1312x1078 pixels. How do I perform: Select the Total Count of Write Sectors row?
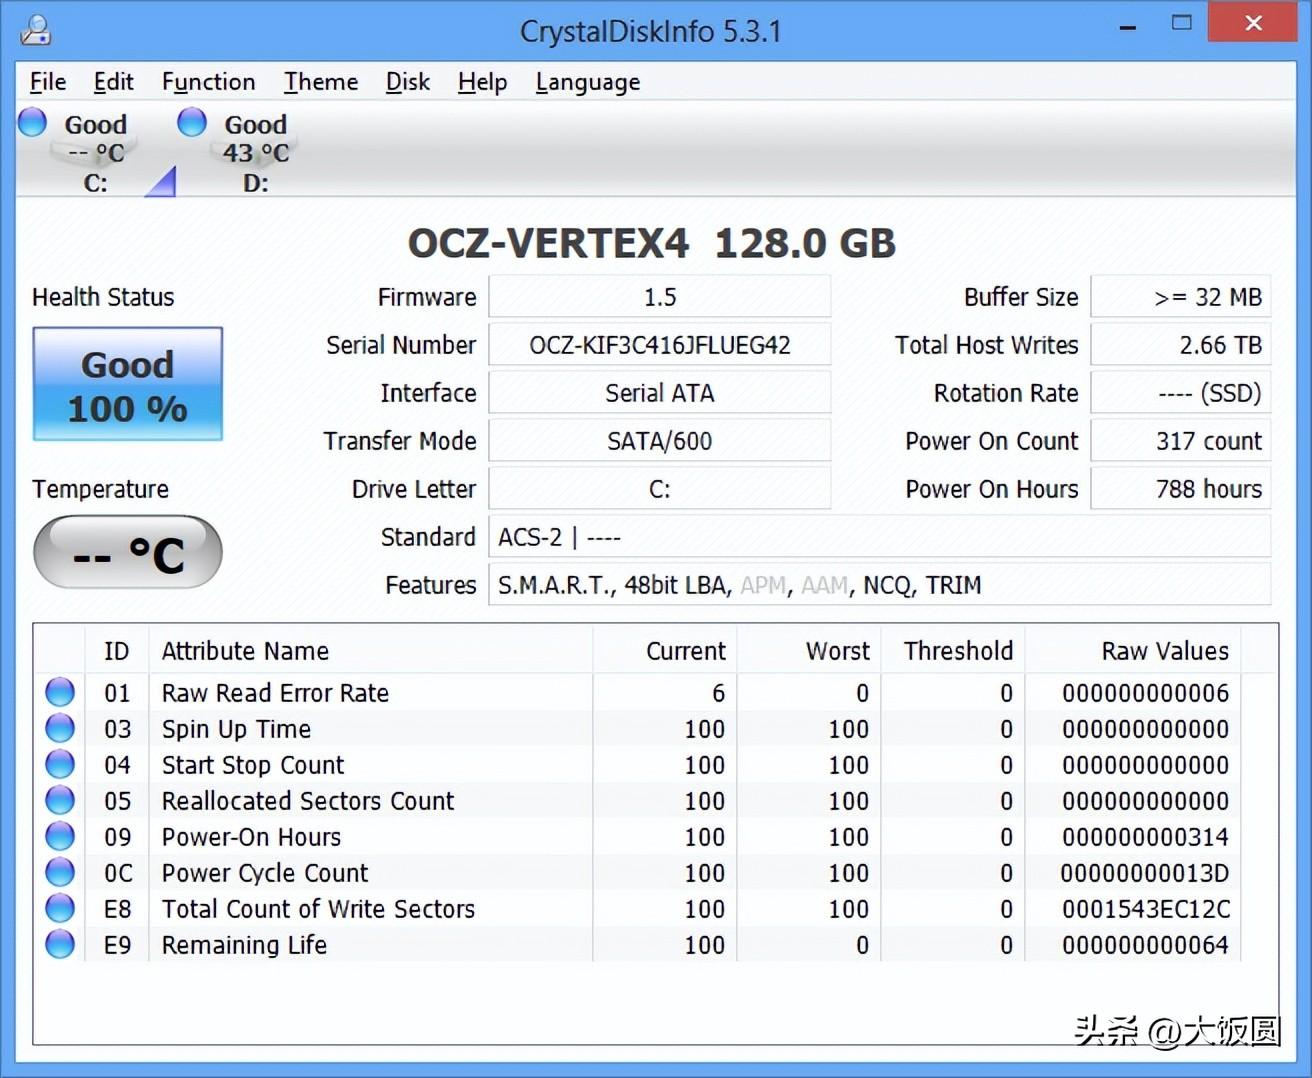[318, 909]
